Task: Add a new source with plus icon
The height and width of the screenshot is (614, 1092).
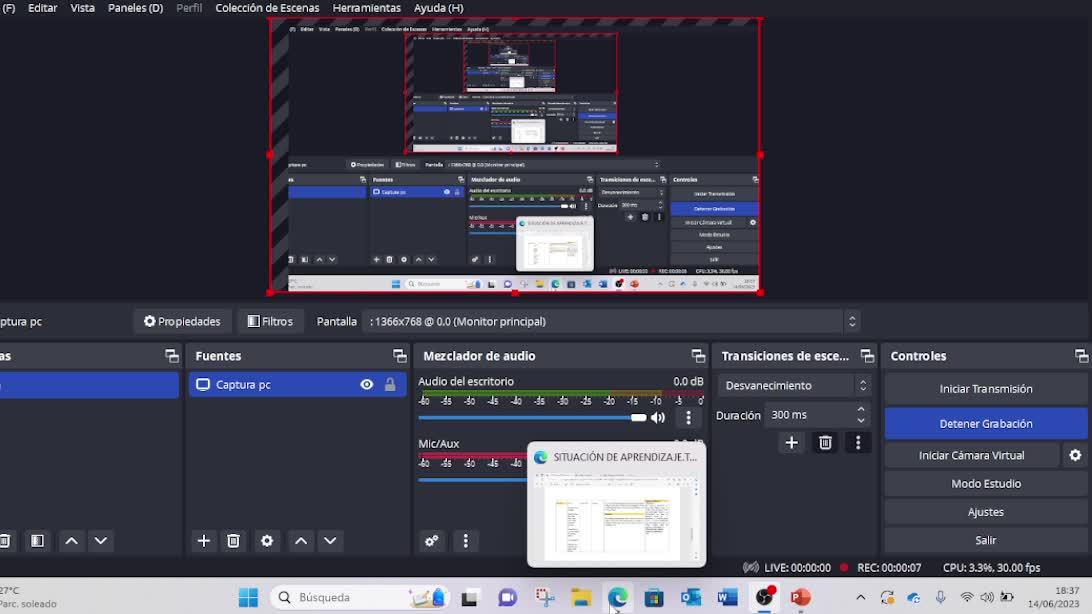Action: [x=204, y=541]
